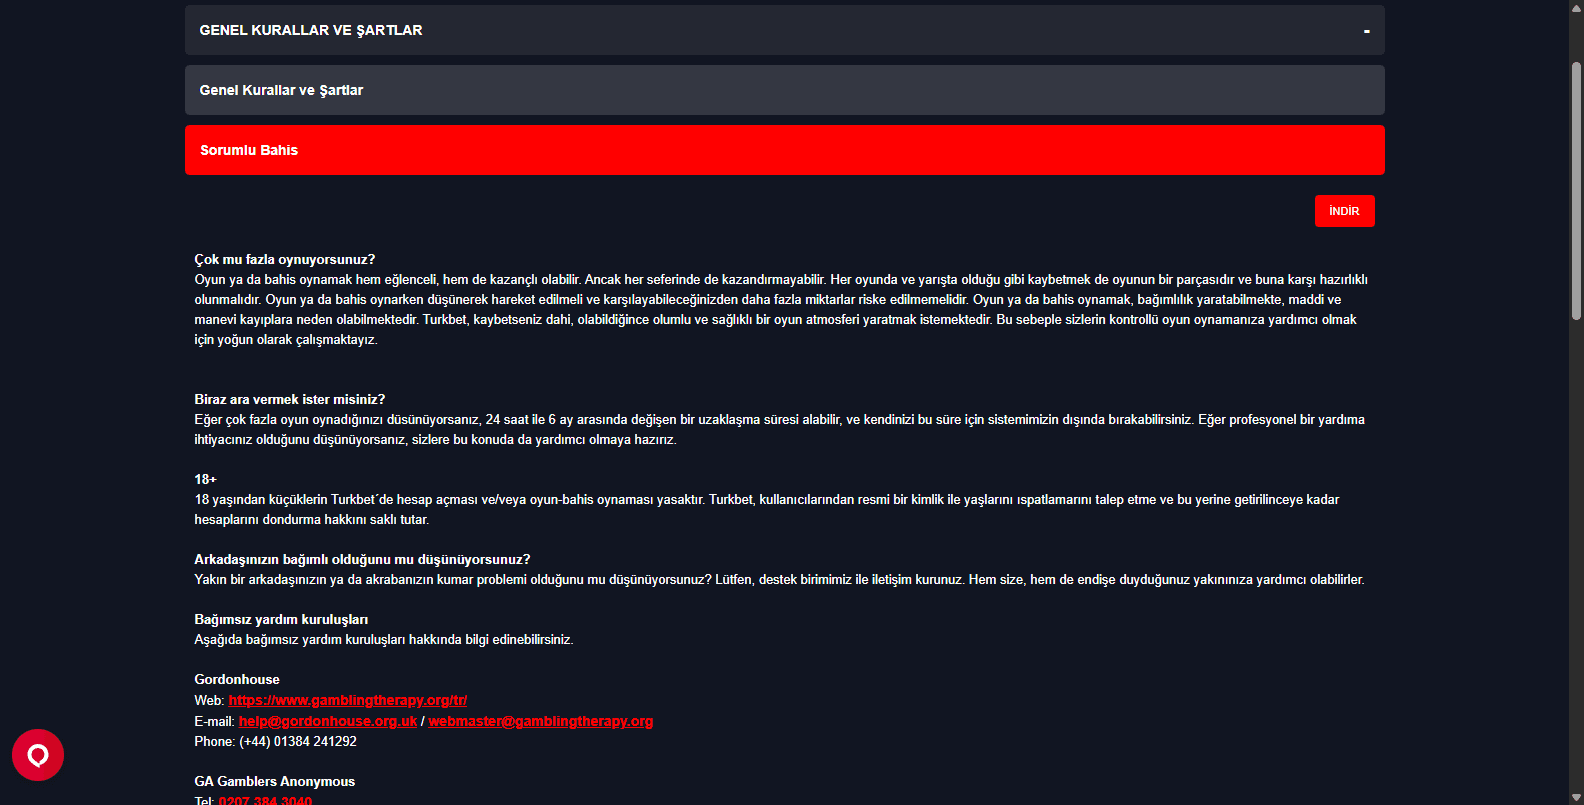Image resolution: width=1584 pixels, height=805 pixels.
Task: Collapse section using the minus icon
Action: [x=1366, y=31]
